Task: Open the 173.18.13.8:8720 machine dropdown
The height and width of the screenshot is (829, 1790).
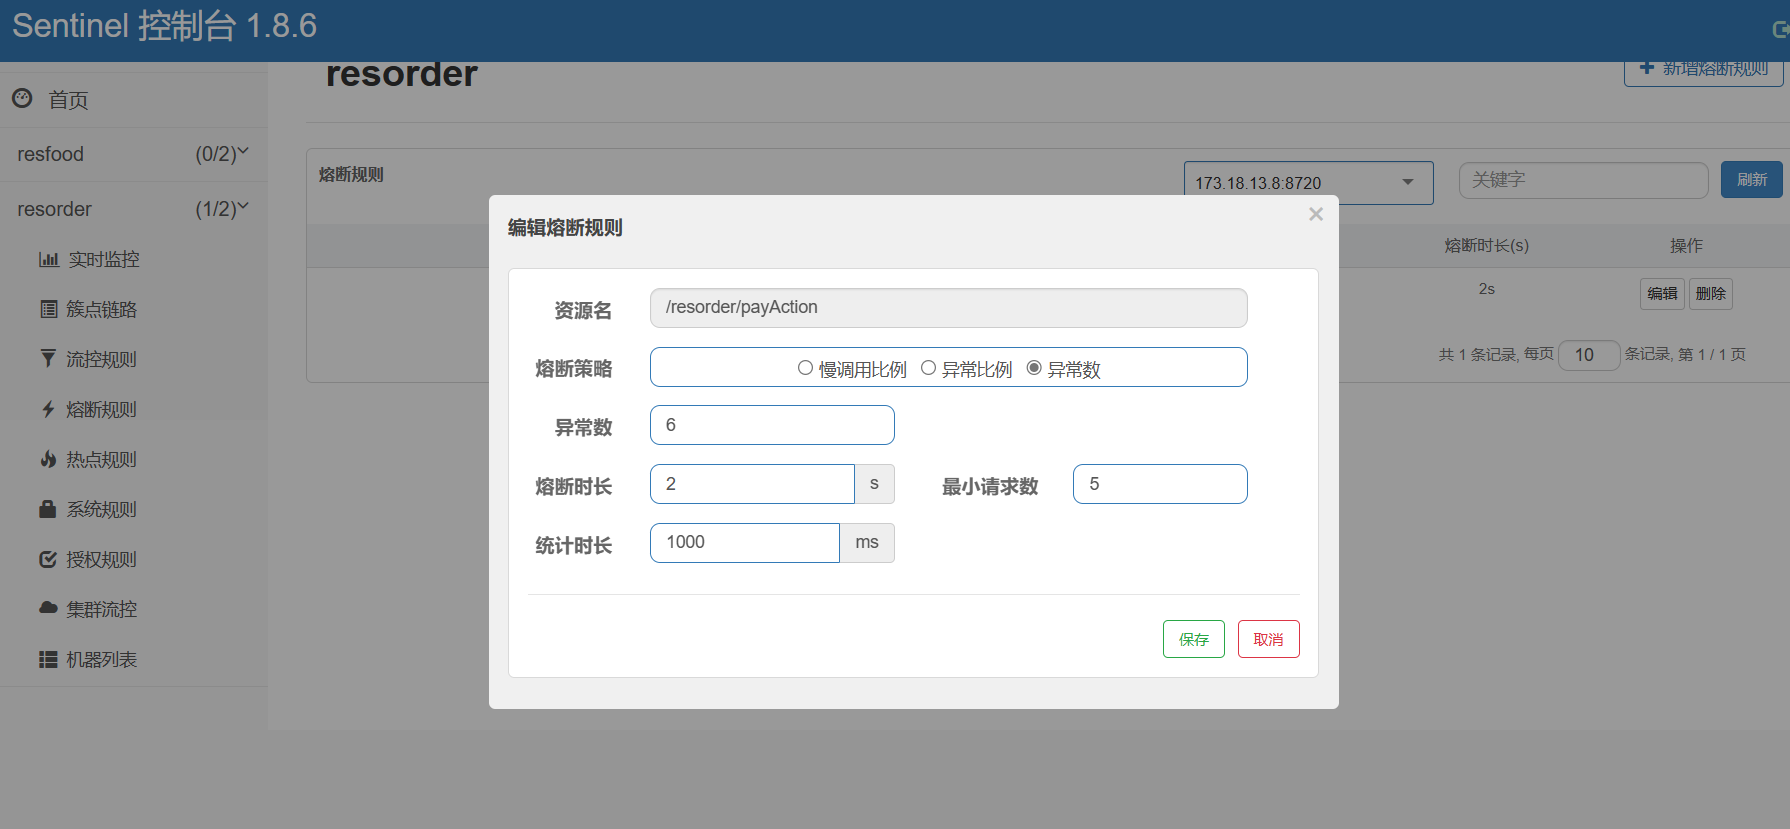Action: click(x=1308, y=183)
